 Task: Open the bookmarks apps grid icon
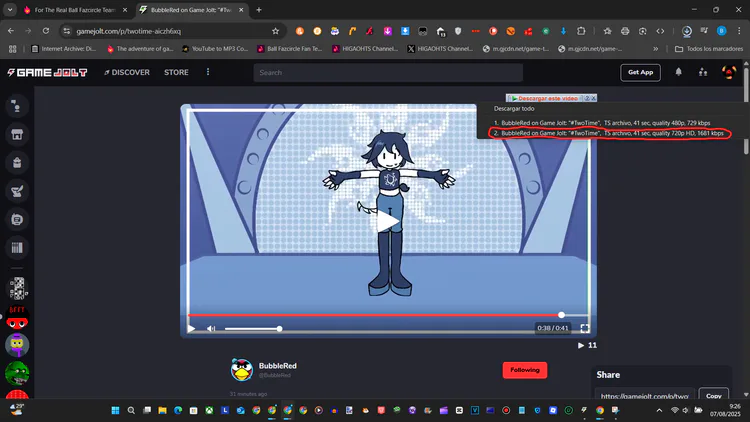12,49
